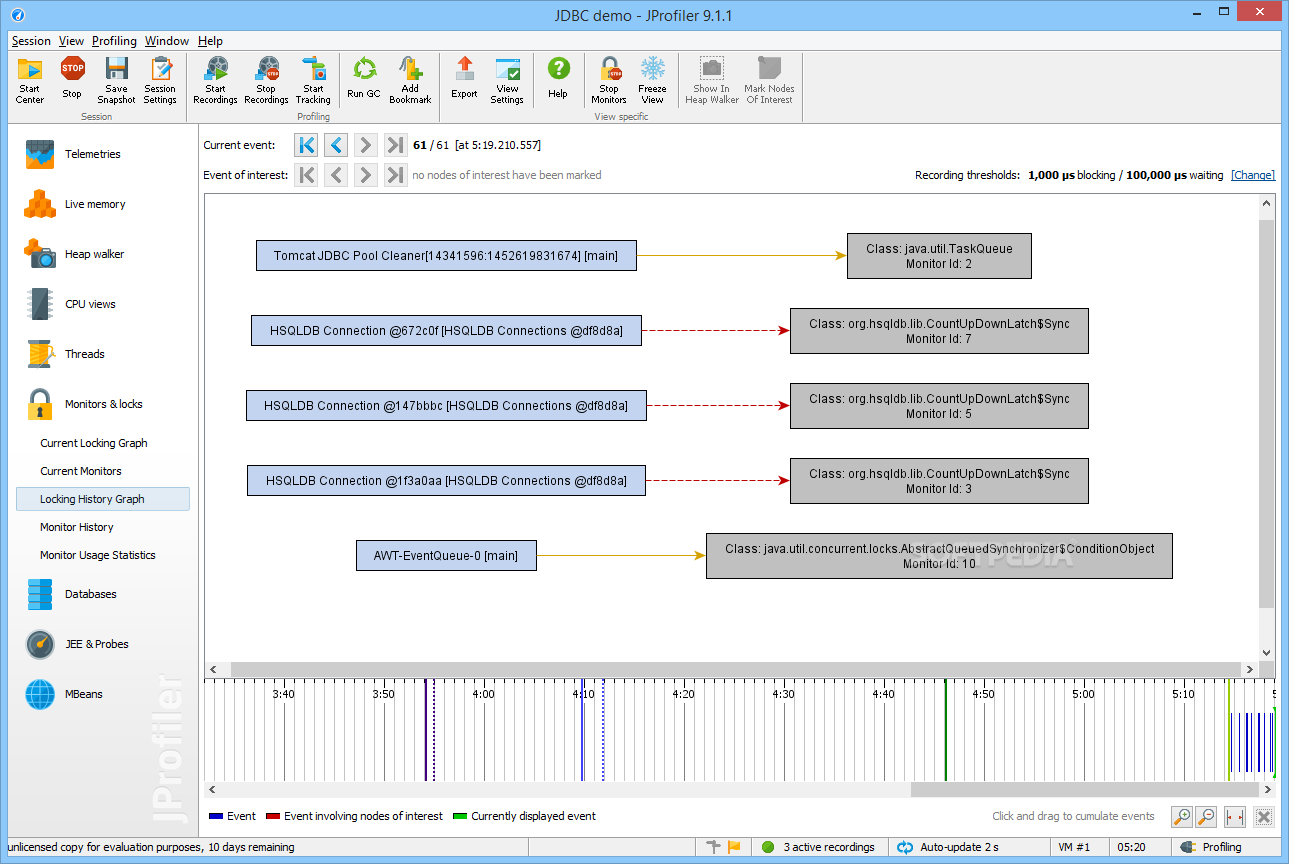Click the graph's horizontal scrollbar
This screenshot has height=864, width=1289.
click(x=735, y=669)
